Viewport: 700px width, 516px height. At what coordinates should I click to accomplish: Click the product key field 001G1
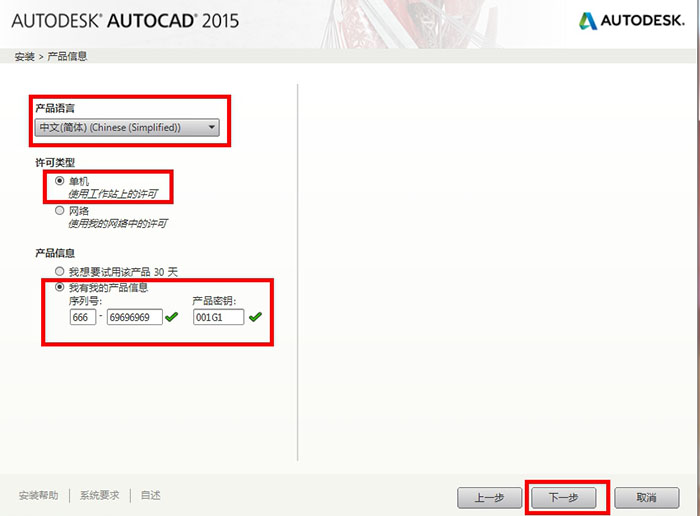219,317
